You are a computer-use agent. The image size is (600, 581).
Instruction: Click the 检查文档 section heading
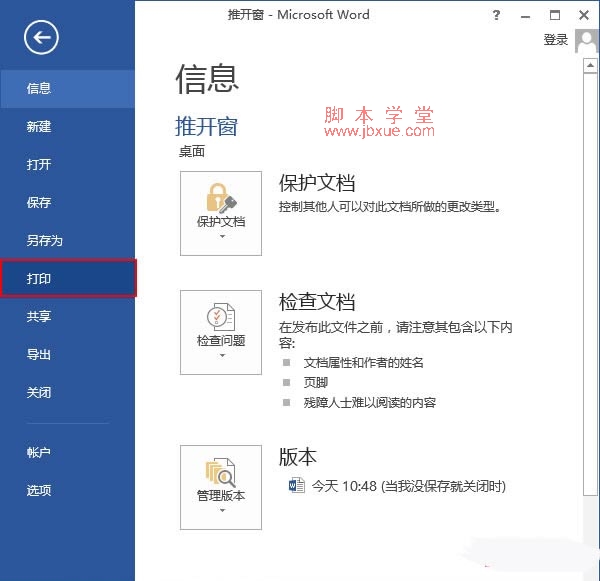point(317,302)
